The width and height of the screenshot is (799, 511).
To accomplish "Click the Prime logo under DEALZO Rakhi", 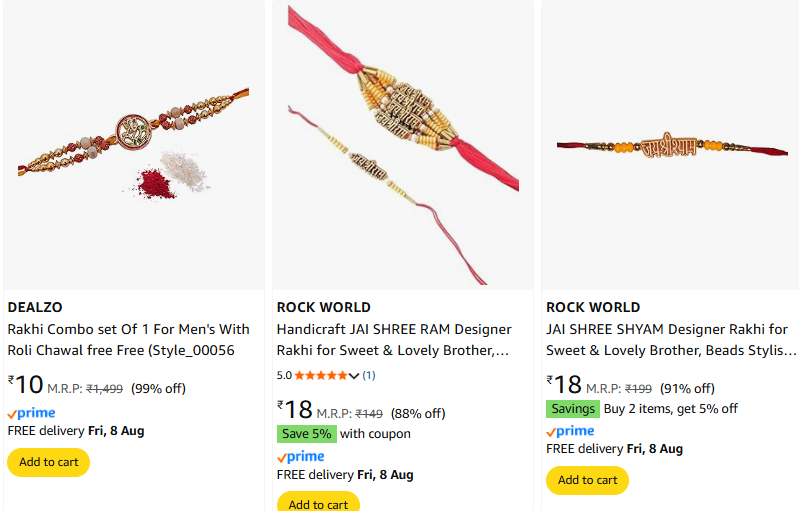I will (31, 413).
